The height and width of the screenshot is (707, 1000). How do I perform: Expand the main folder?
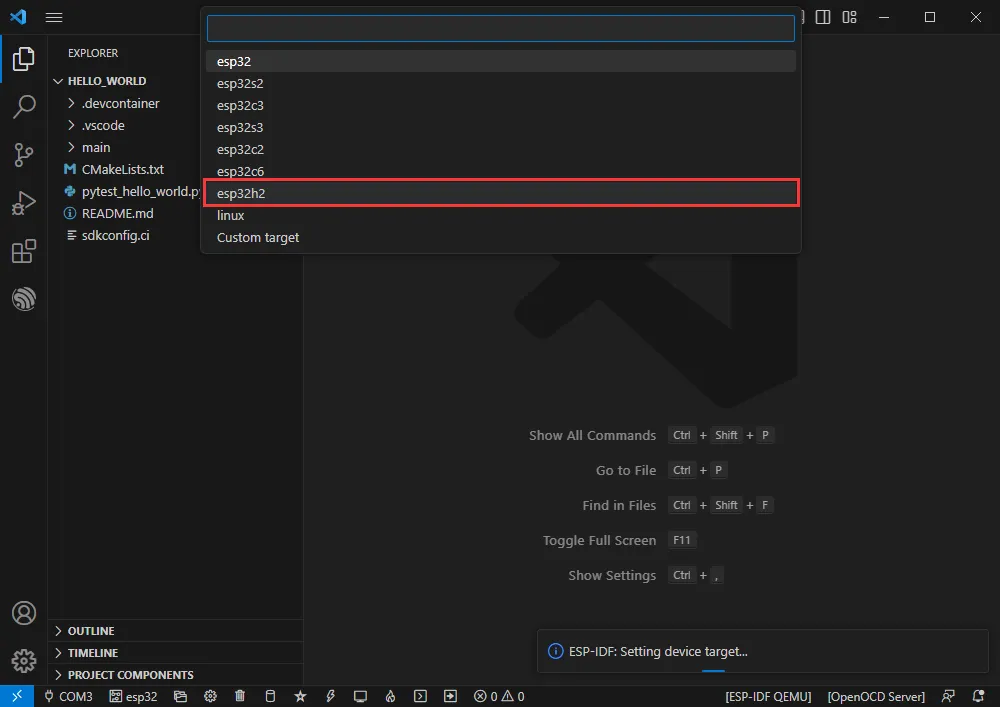(96, 147)
